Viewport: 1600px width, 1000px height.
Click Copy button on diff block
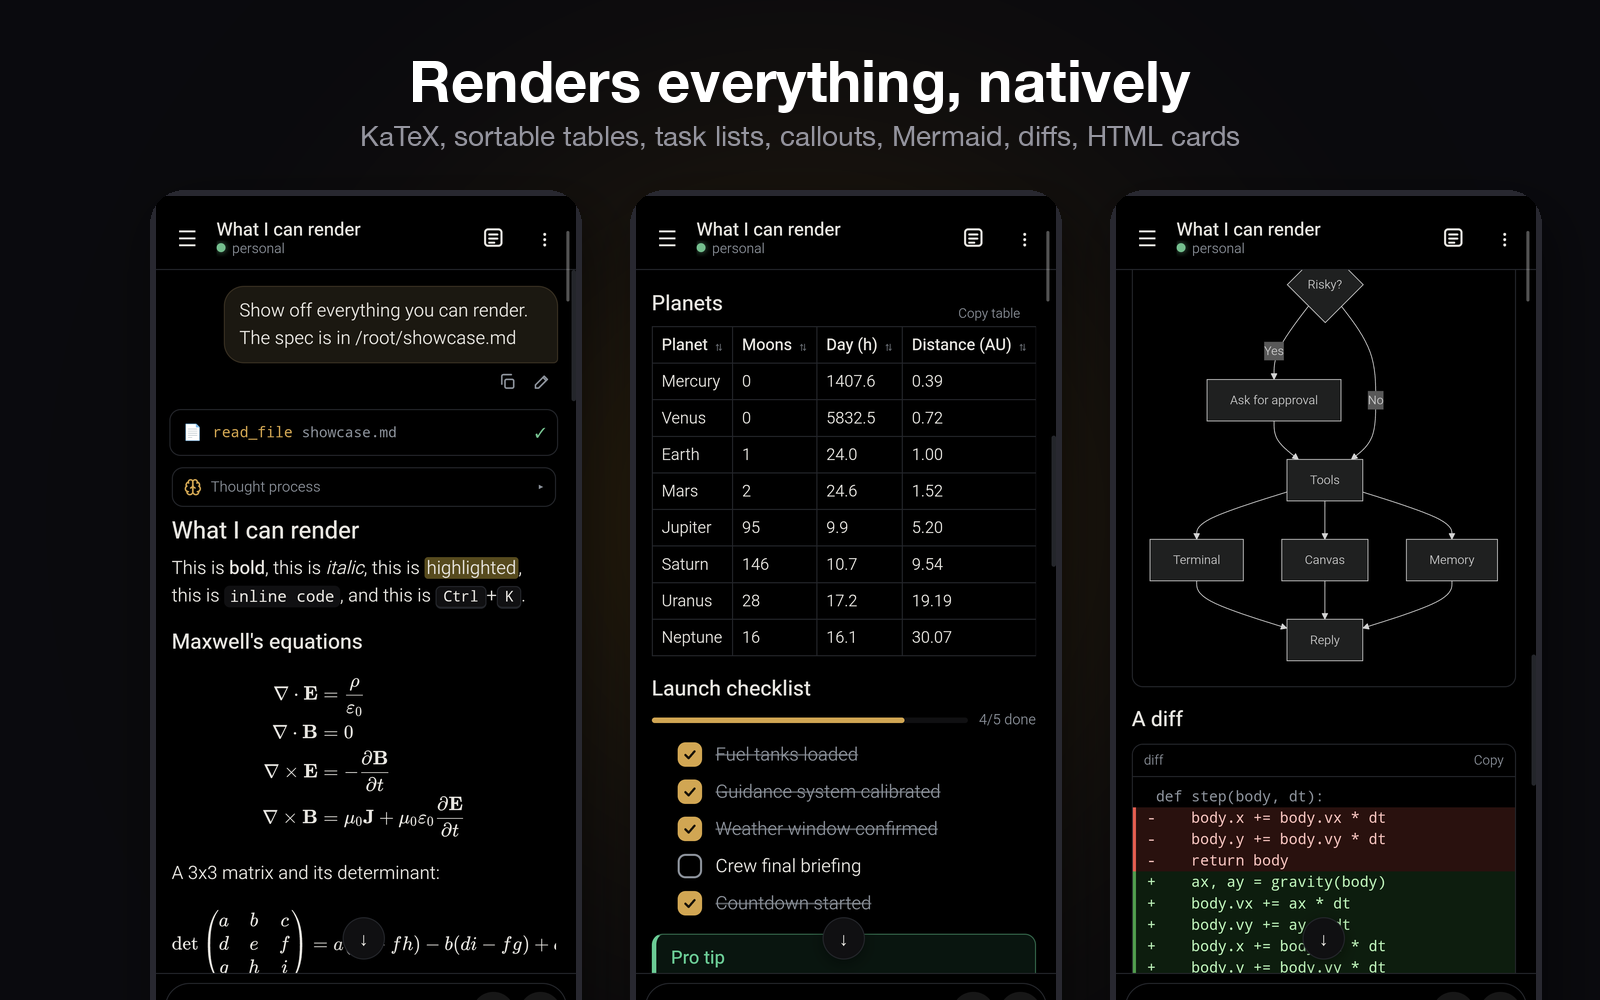(x=1488, y=760)
